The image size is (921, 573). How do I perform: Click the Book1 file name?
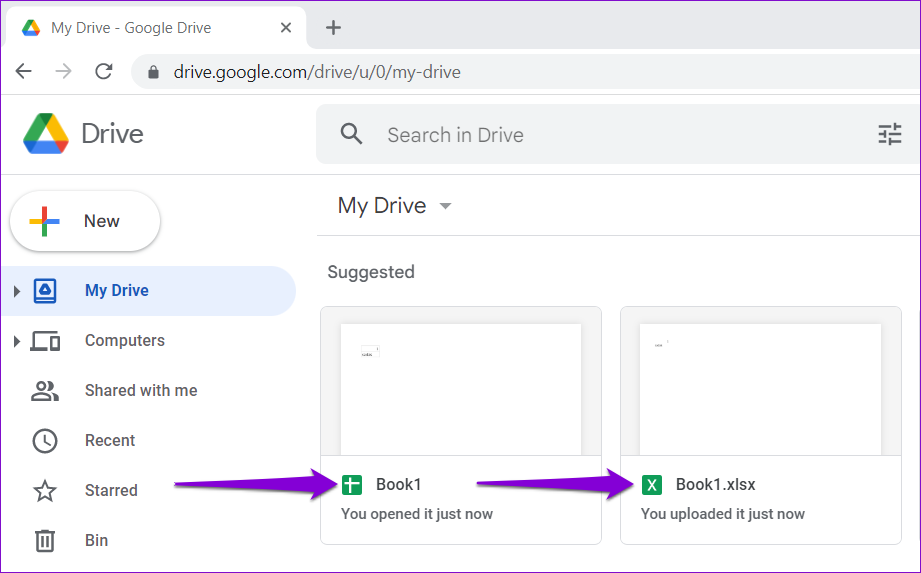[399, 485]
